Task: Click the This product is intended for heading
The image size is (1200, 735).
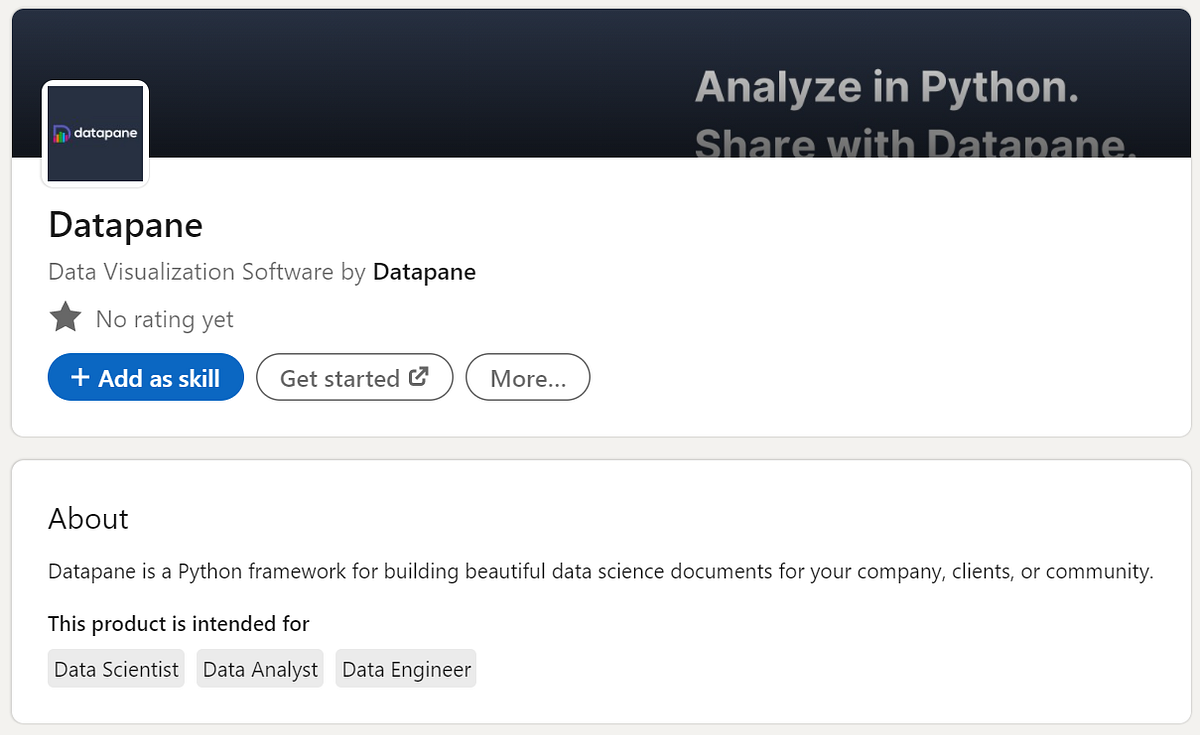Action: (x=178, y=623)
